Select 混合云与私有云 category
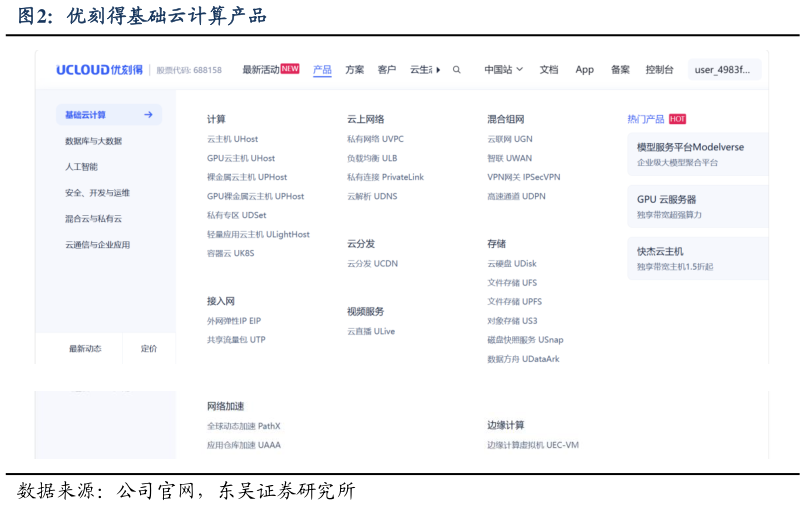Image resolution: width=805 pixels, height=506 pixels. [93, 218]
